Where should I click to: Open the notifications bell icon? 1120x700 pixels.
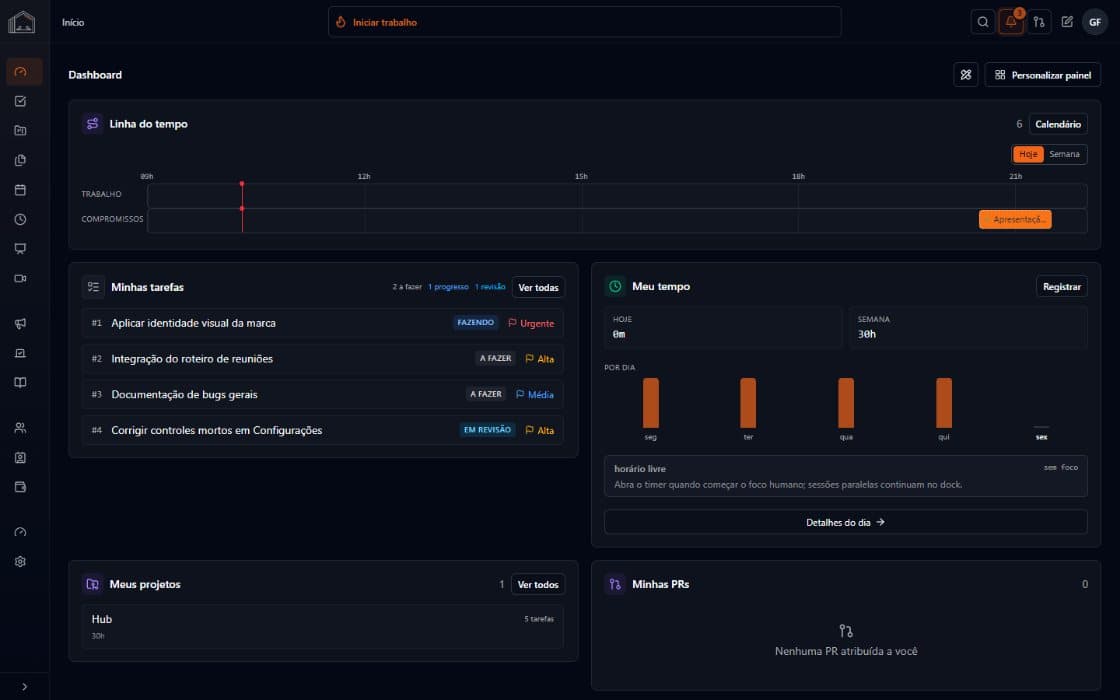(1011, 22)
